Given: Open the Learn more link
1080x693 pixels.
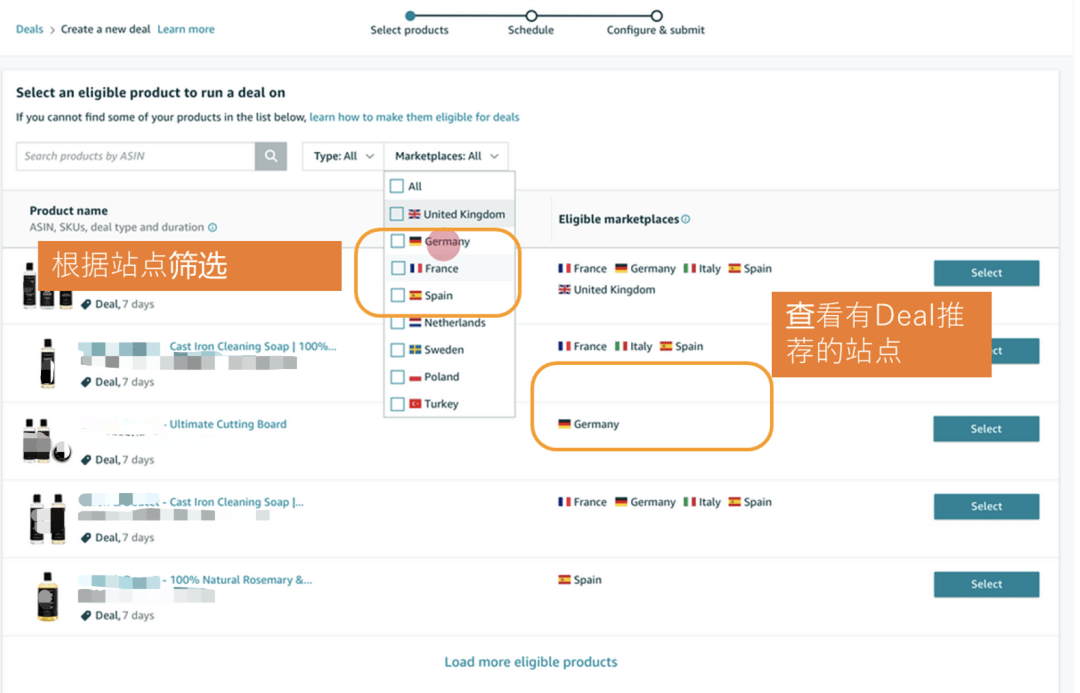Looking at the screenshot, I should pos(186,29).
